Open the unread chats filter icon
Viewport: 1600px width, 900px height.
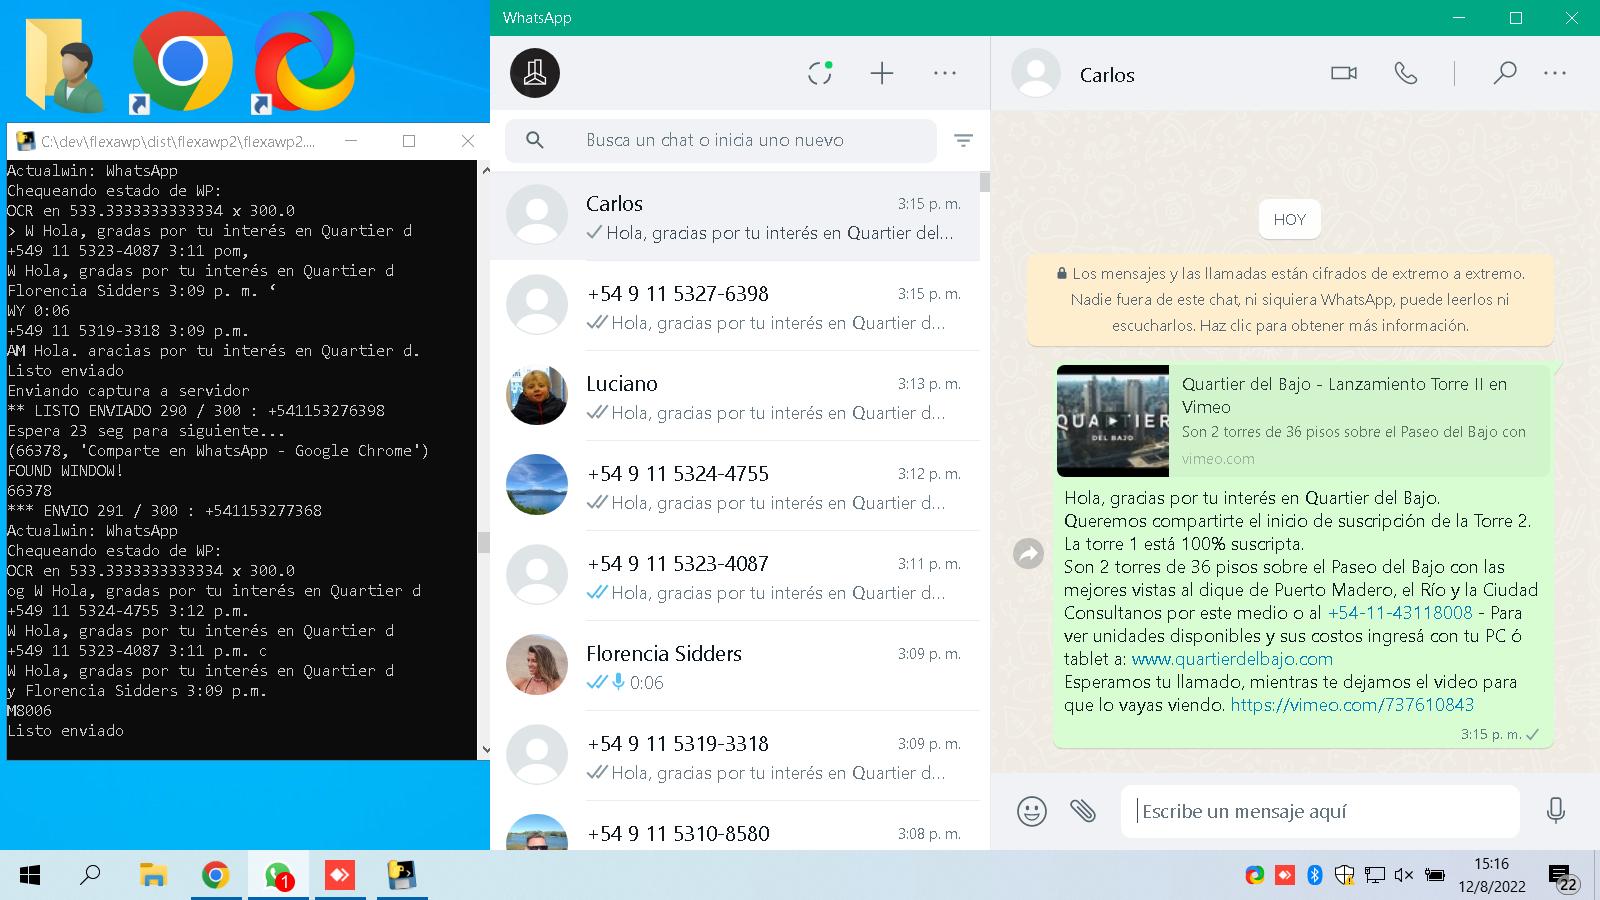click(x=963, y=141)
